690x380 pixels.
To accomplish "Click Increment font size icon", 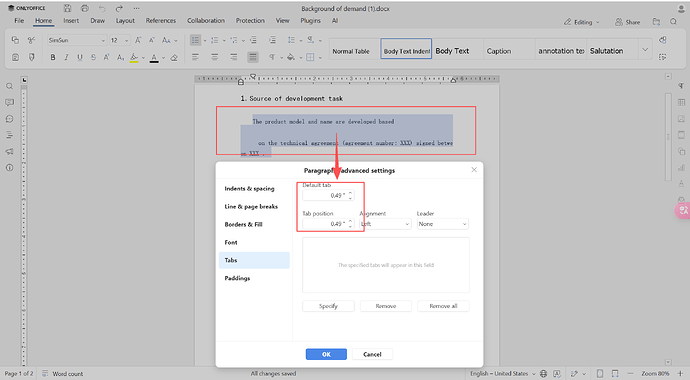I will coord(138,40).
